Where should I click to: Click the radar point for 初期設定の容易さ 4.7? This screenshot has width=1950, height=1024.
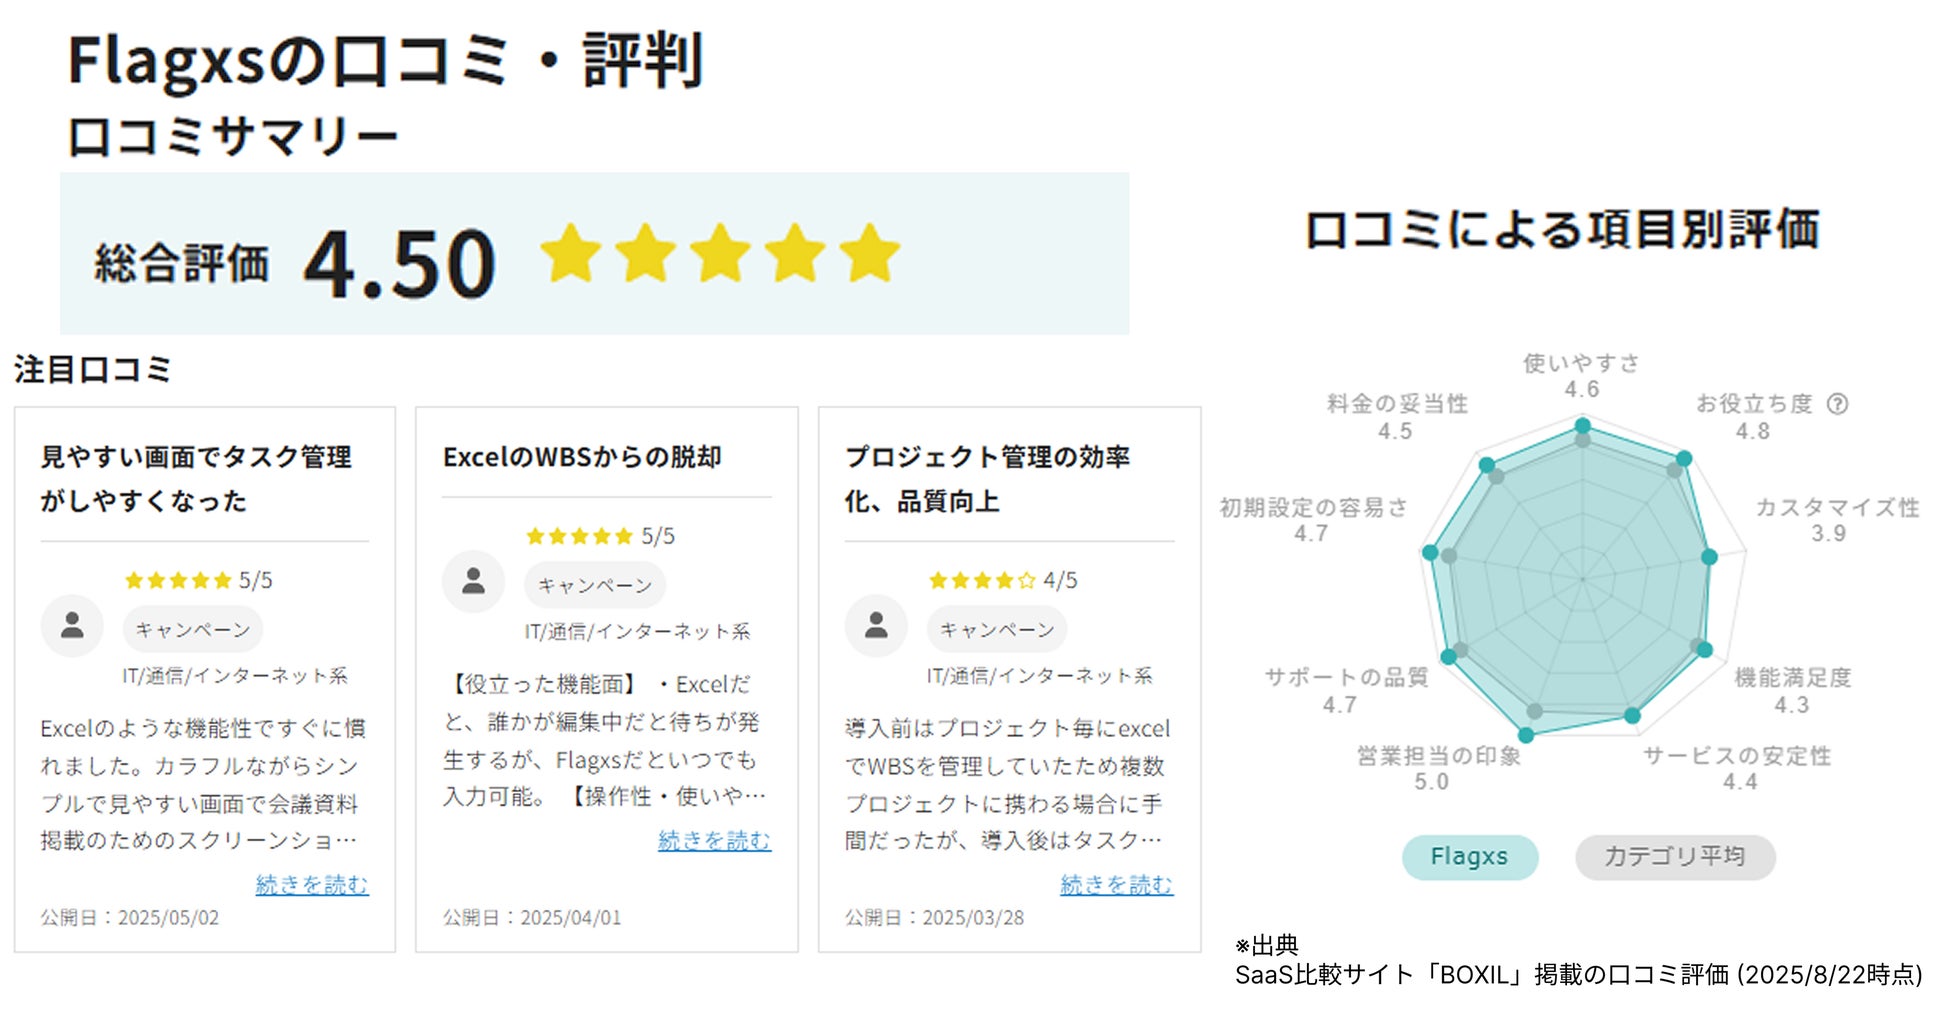[x=1430, y=552]
